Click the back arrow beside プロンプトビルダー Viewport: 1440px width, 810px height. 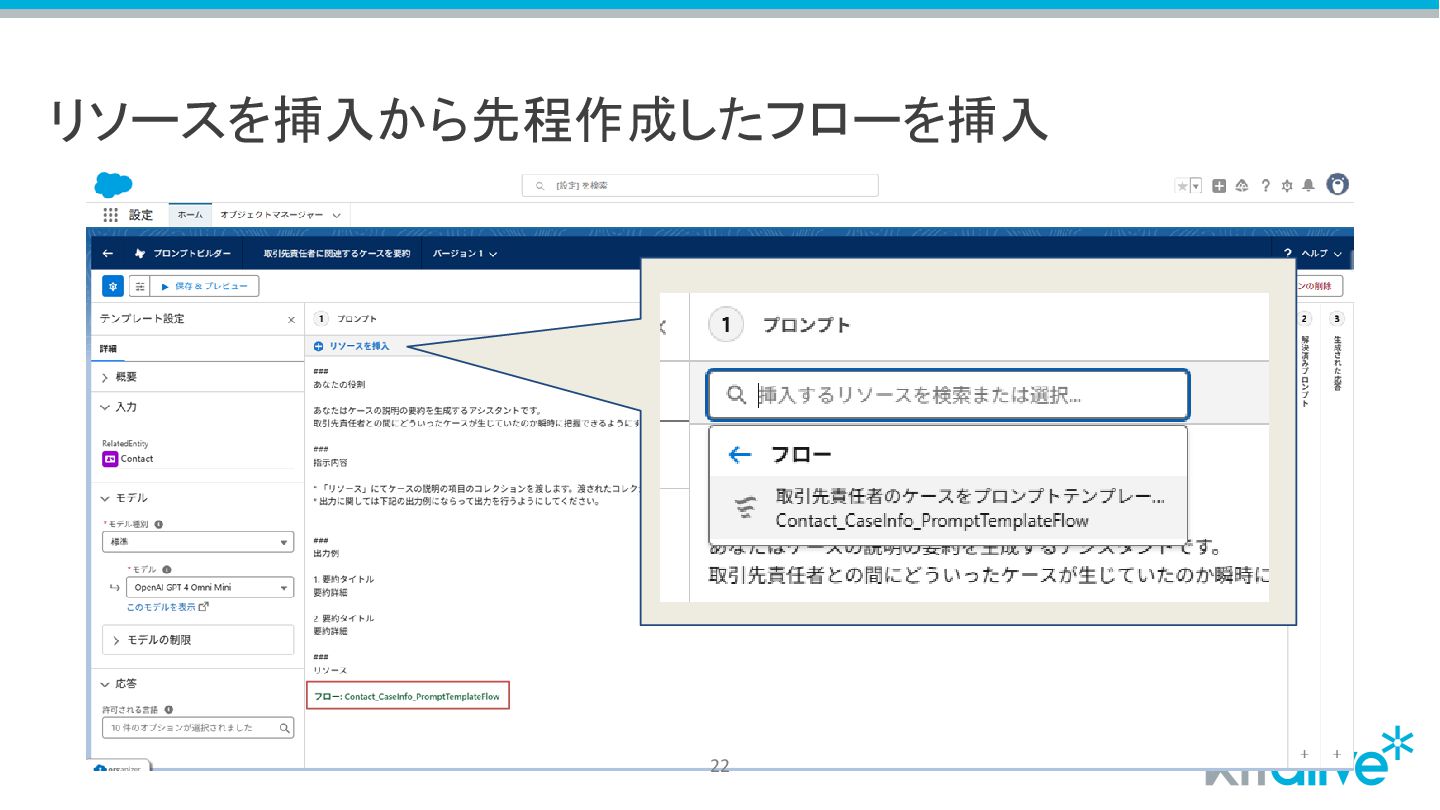tap(108, 254)
